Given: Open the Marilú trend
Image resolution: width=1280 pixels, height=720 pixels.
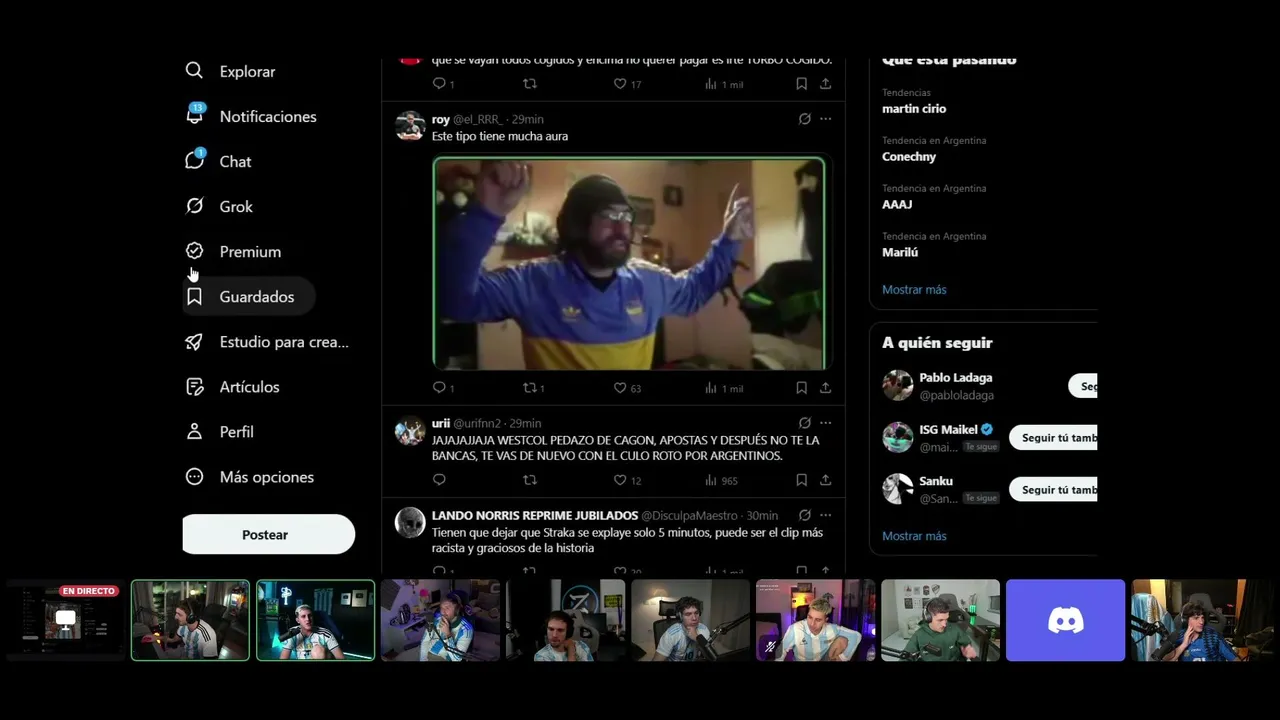Looking at the screenshot, I should click(900, 253).
